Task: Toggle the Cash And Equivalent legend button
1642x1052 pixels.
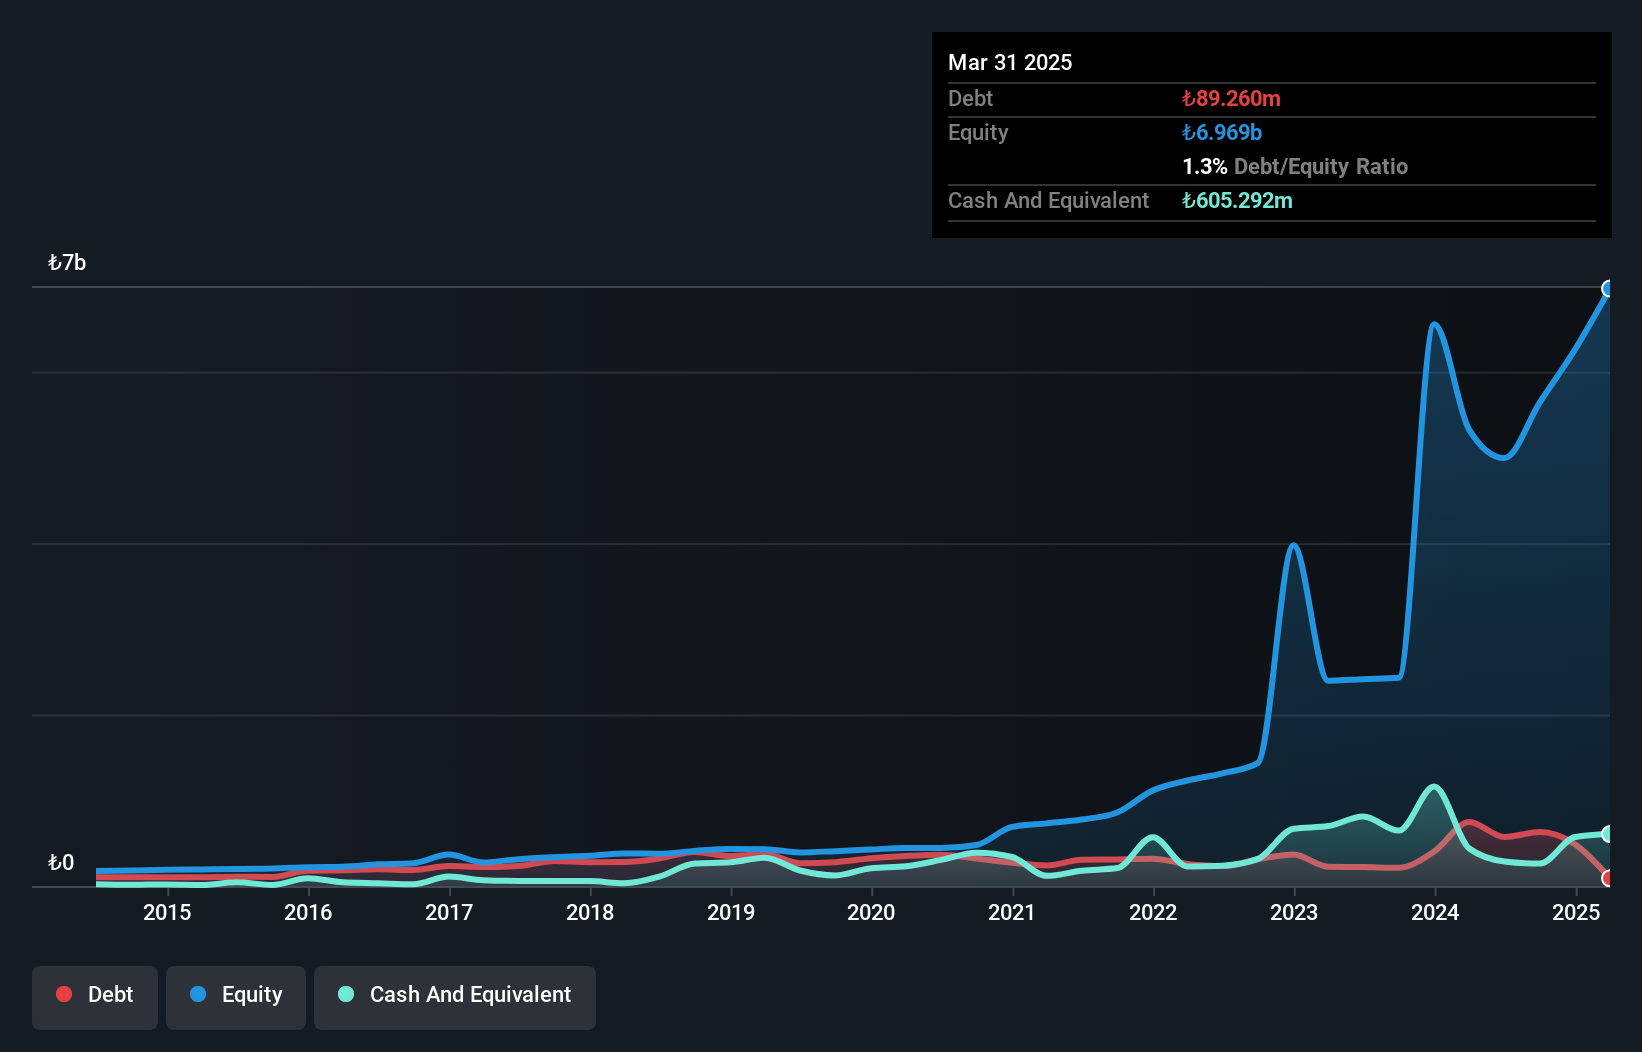Action: [455, 997]
